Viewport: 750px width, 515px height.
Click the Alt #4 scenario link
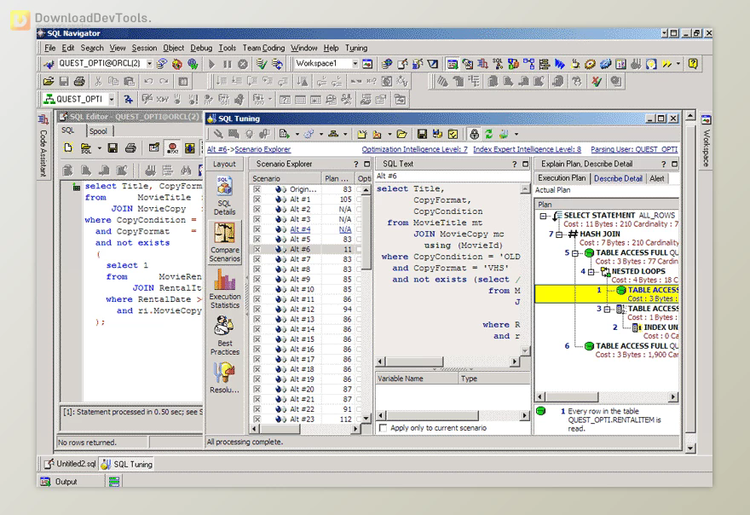[x=300, y=230]
